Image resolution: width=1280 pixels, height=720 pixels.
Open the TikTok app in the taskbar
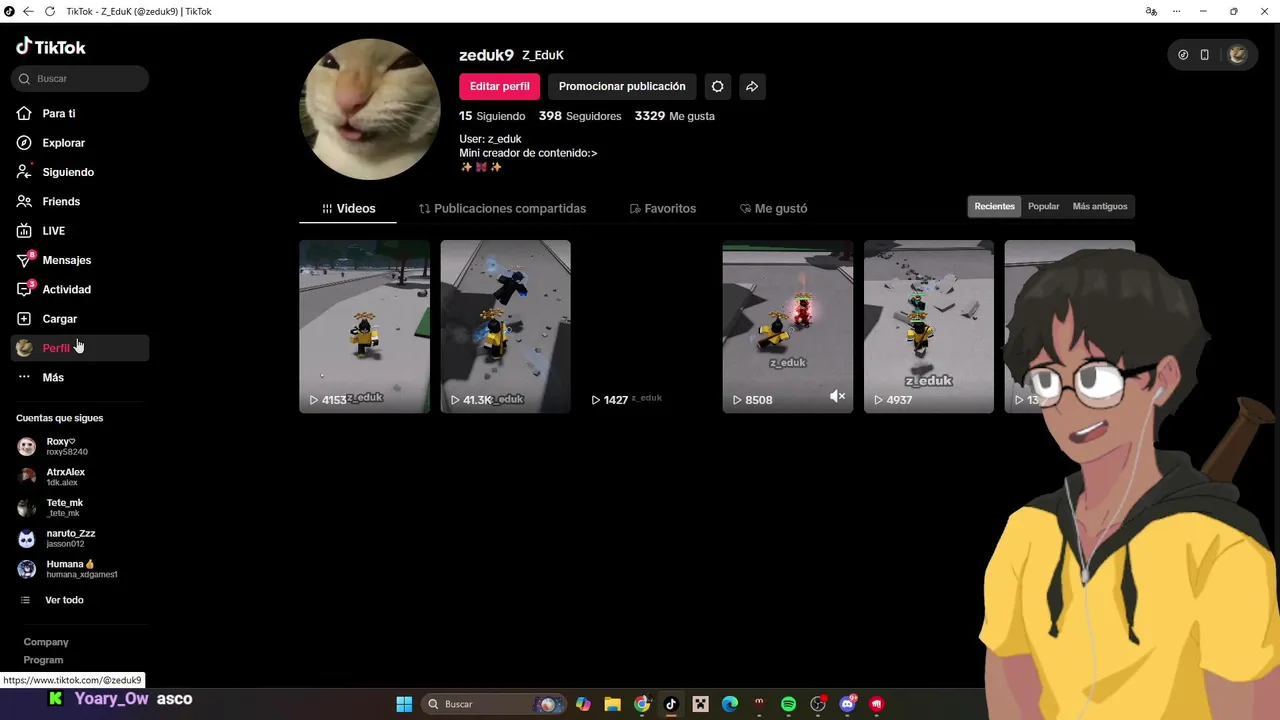tap(671, 704)
